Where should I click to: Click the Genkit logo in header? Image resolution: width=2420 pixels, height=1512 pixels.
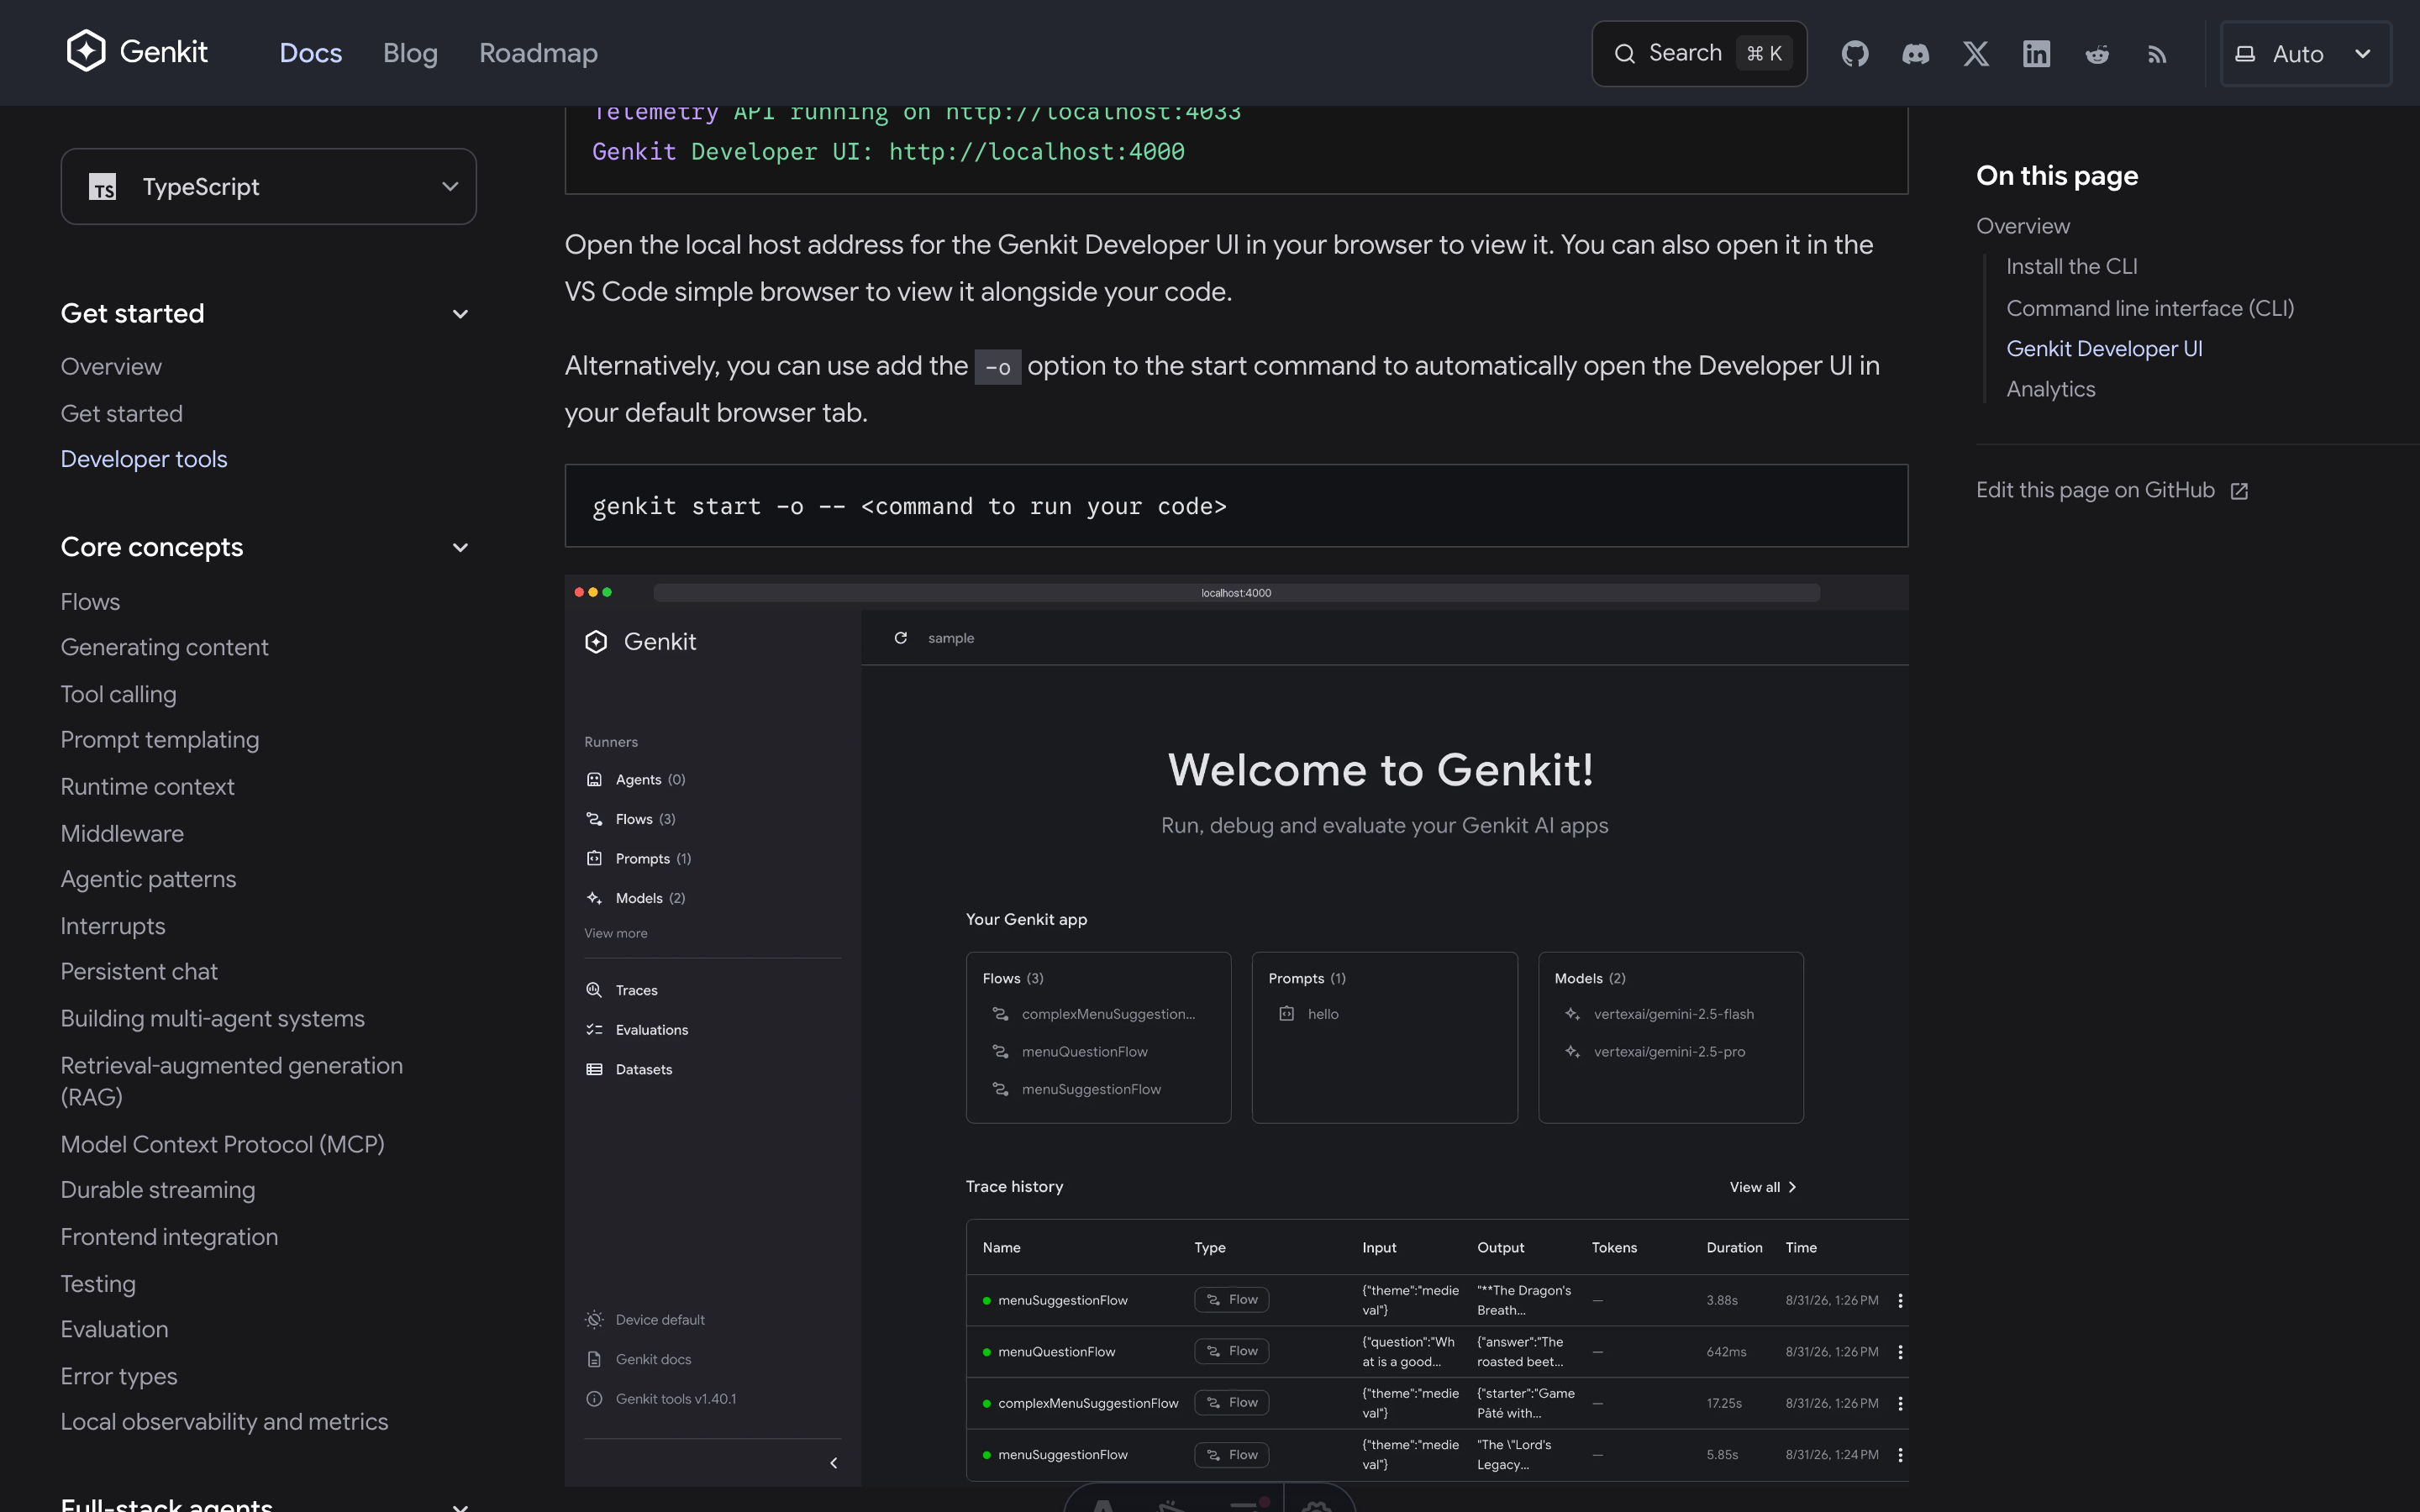tap(137, 51)
